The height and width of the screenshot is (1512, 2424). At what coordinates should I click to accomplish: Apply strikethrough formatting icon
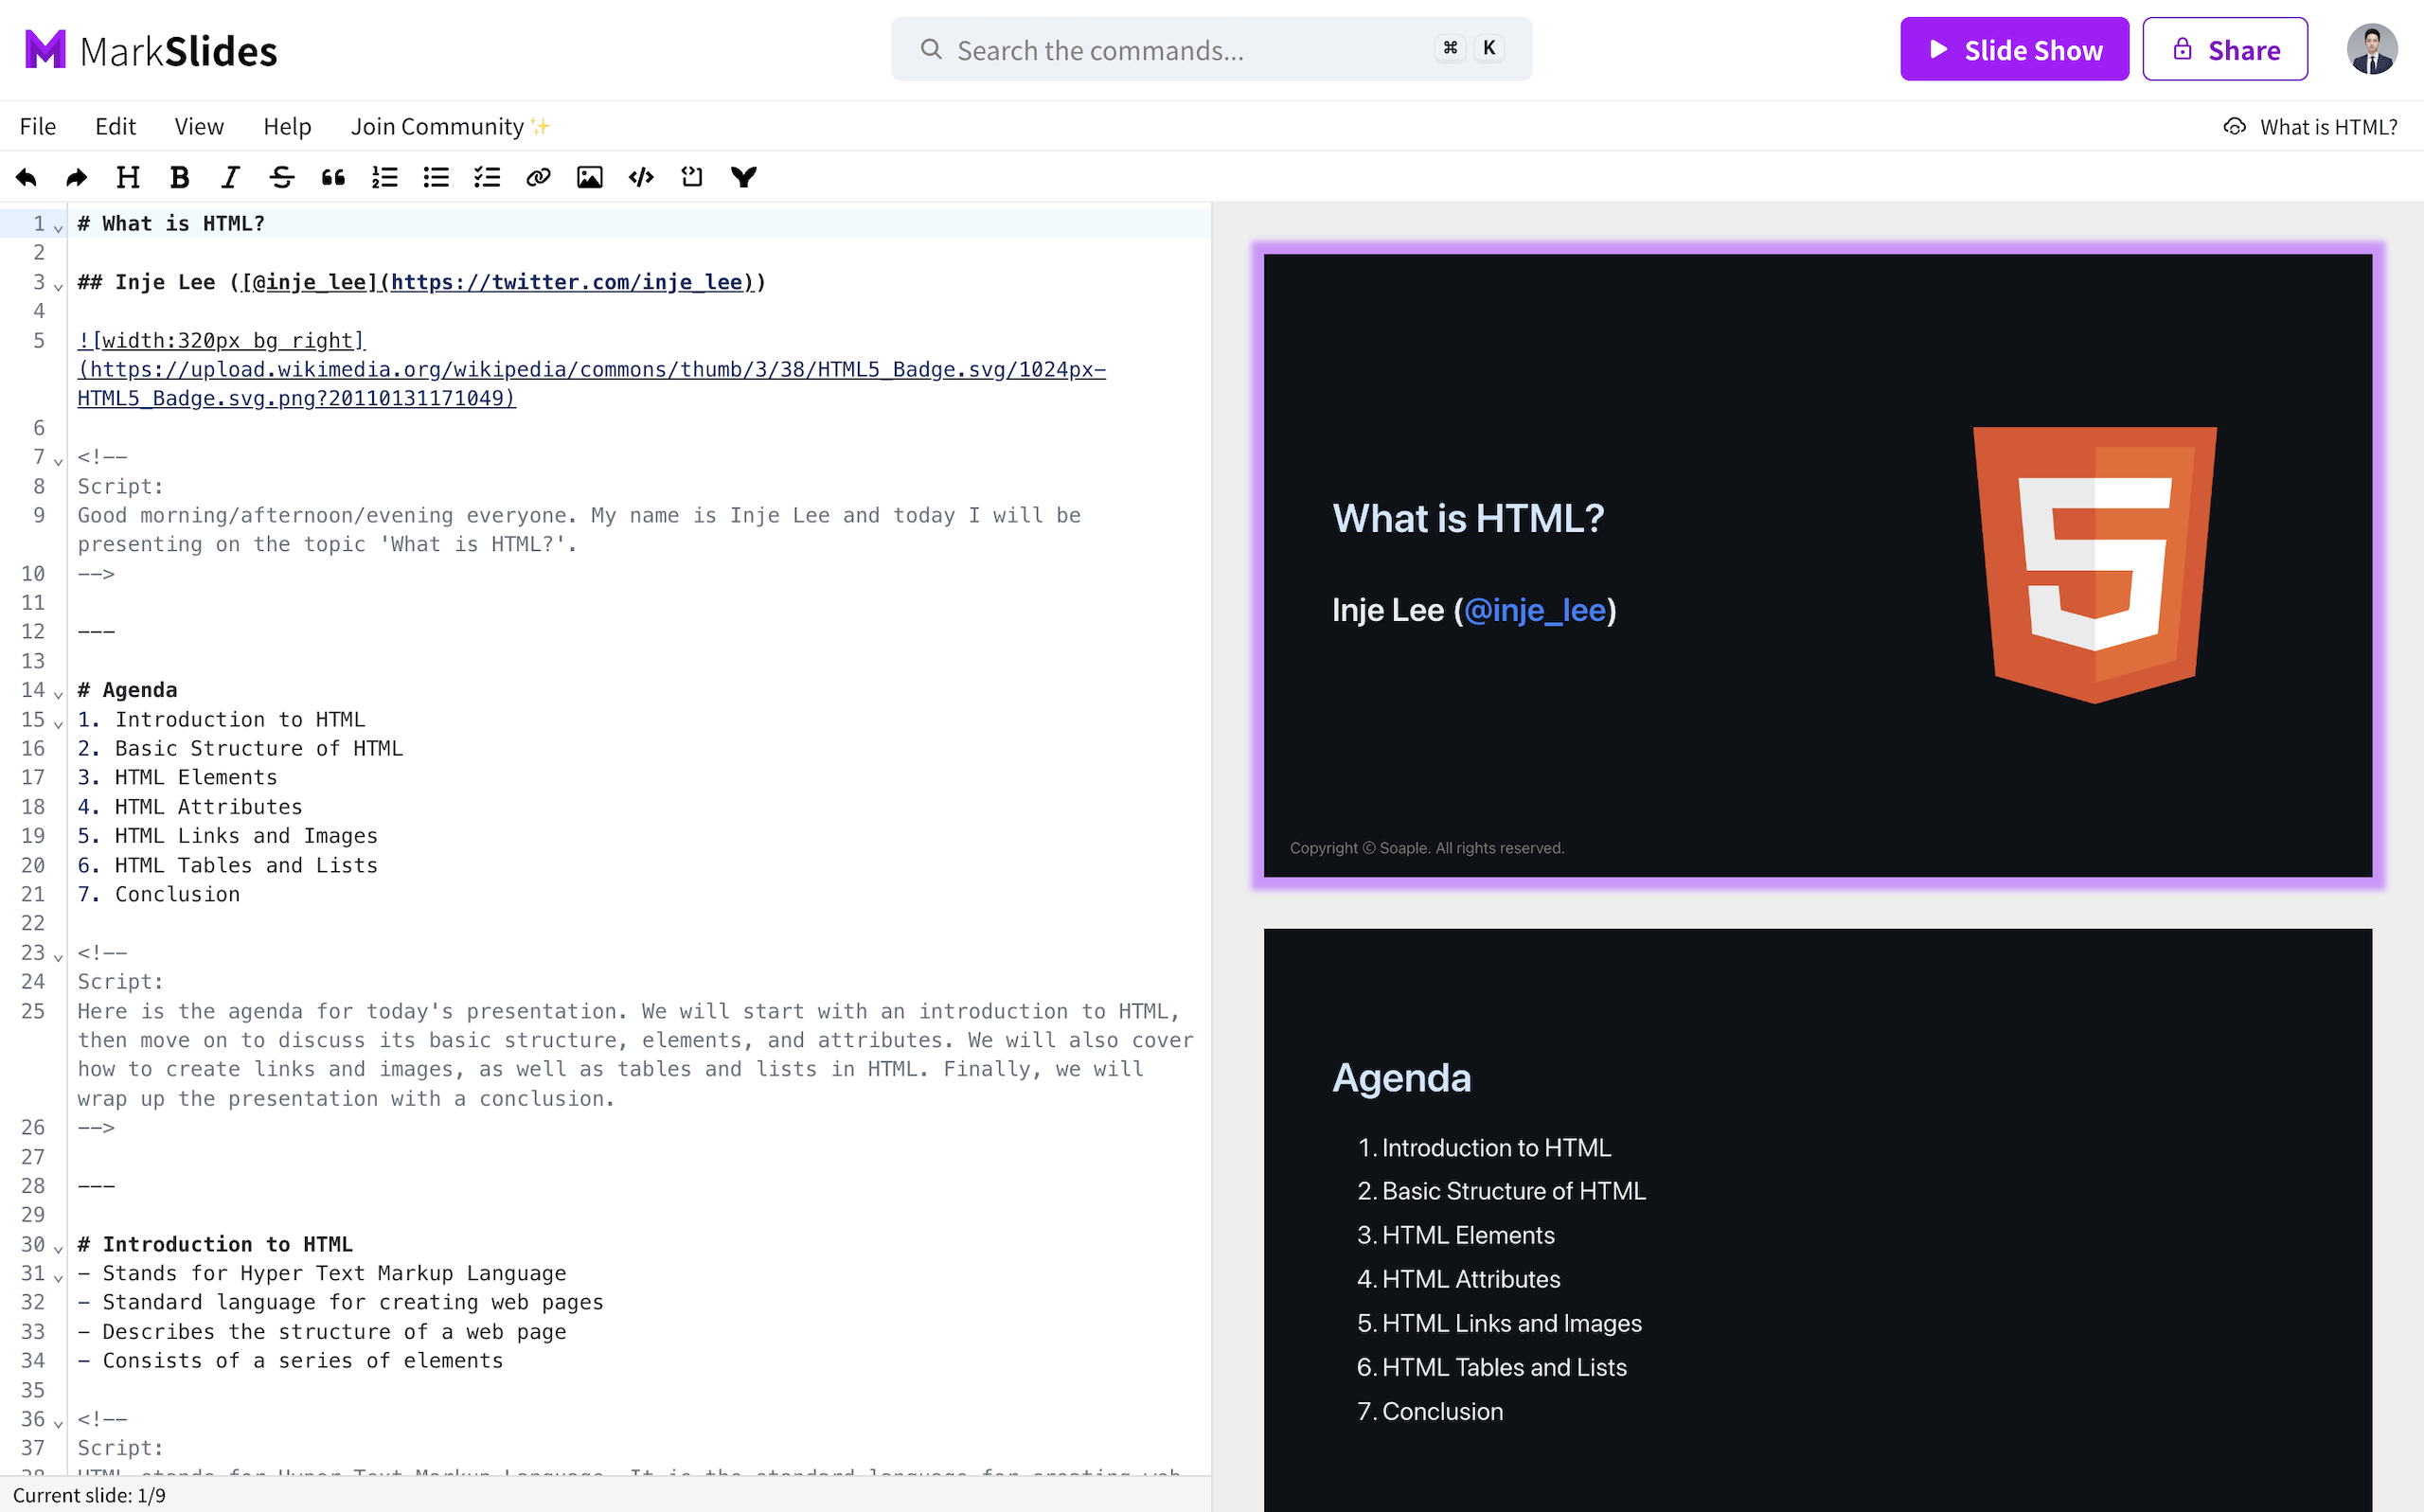[282, 177]
